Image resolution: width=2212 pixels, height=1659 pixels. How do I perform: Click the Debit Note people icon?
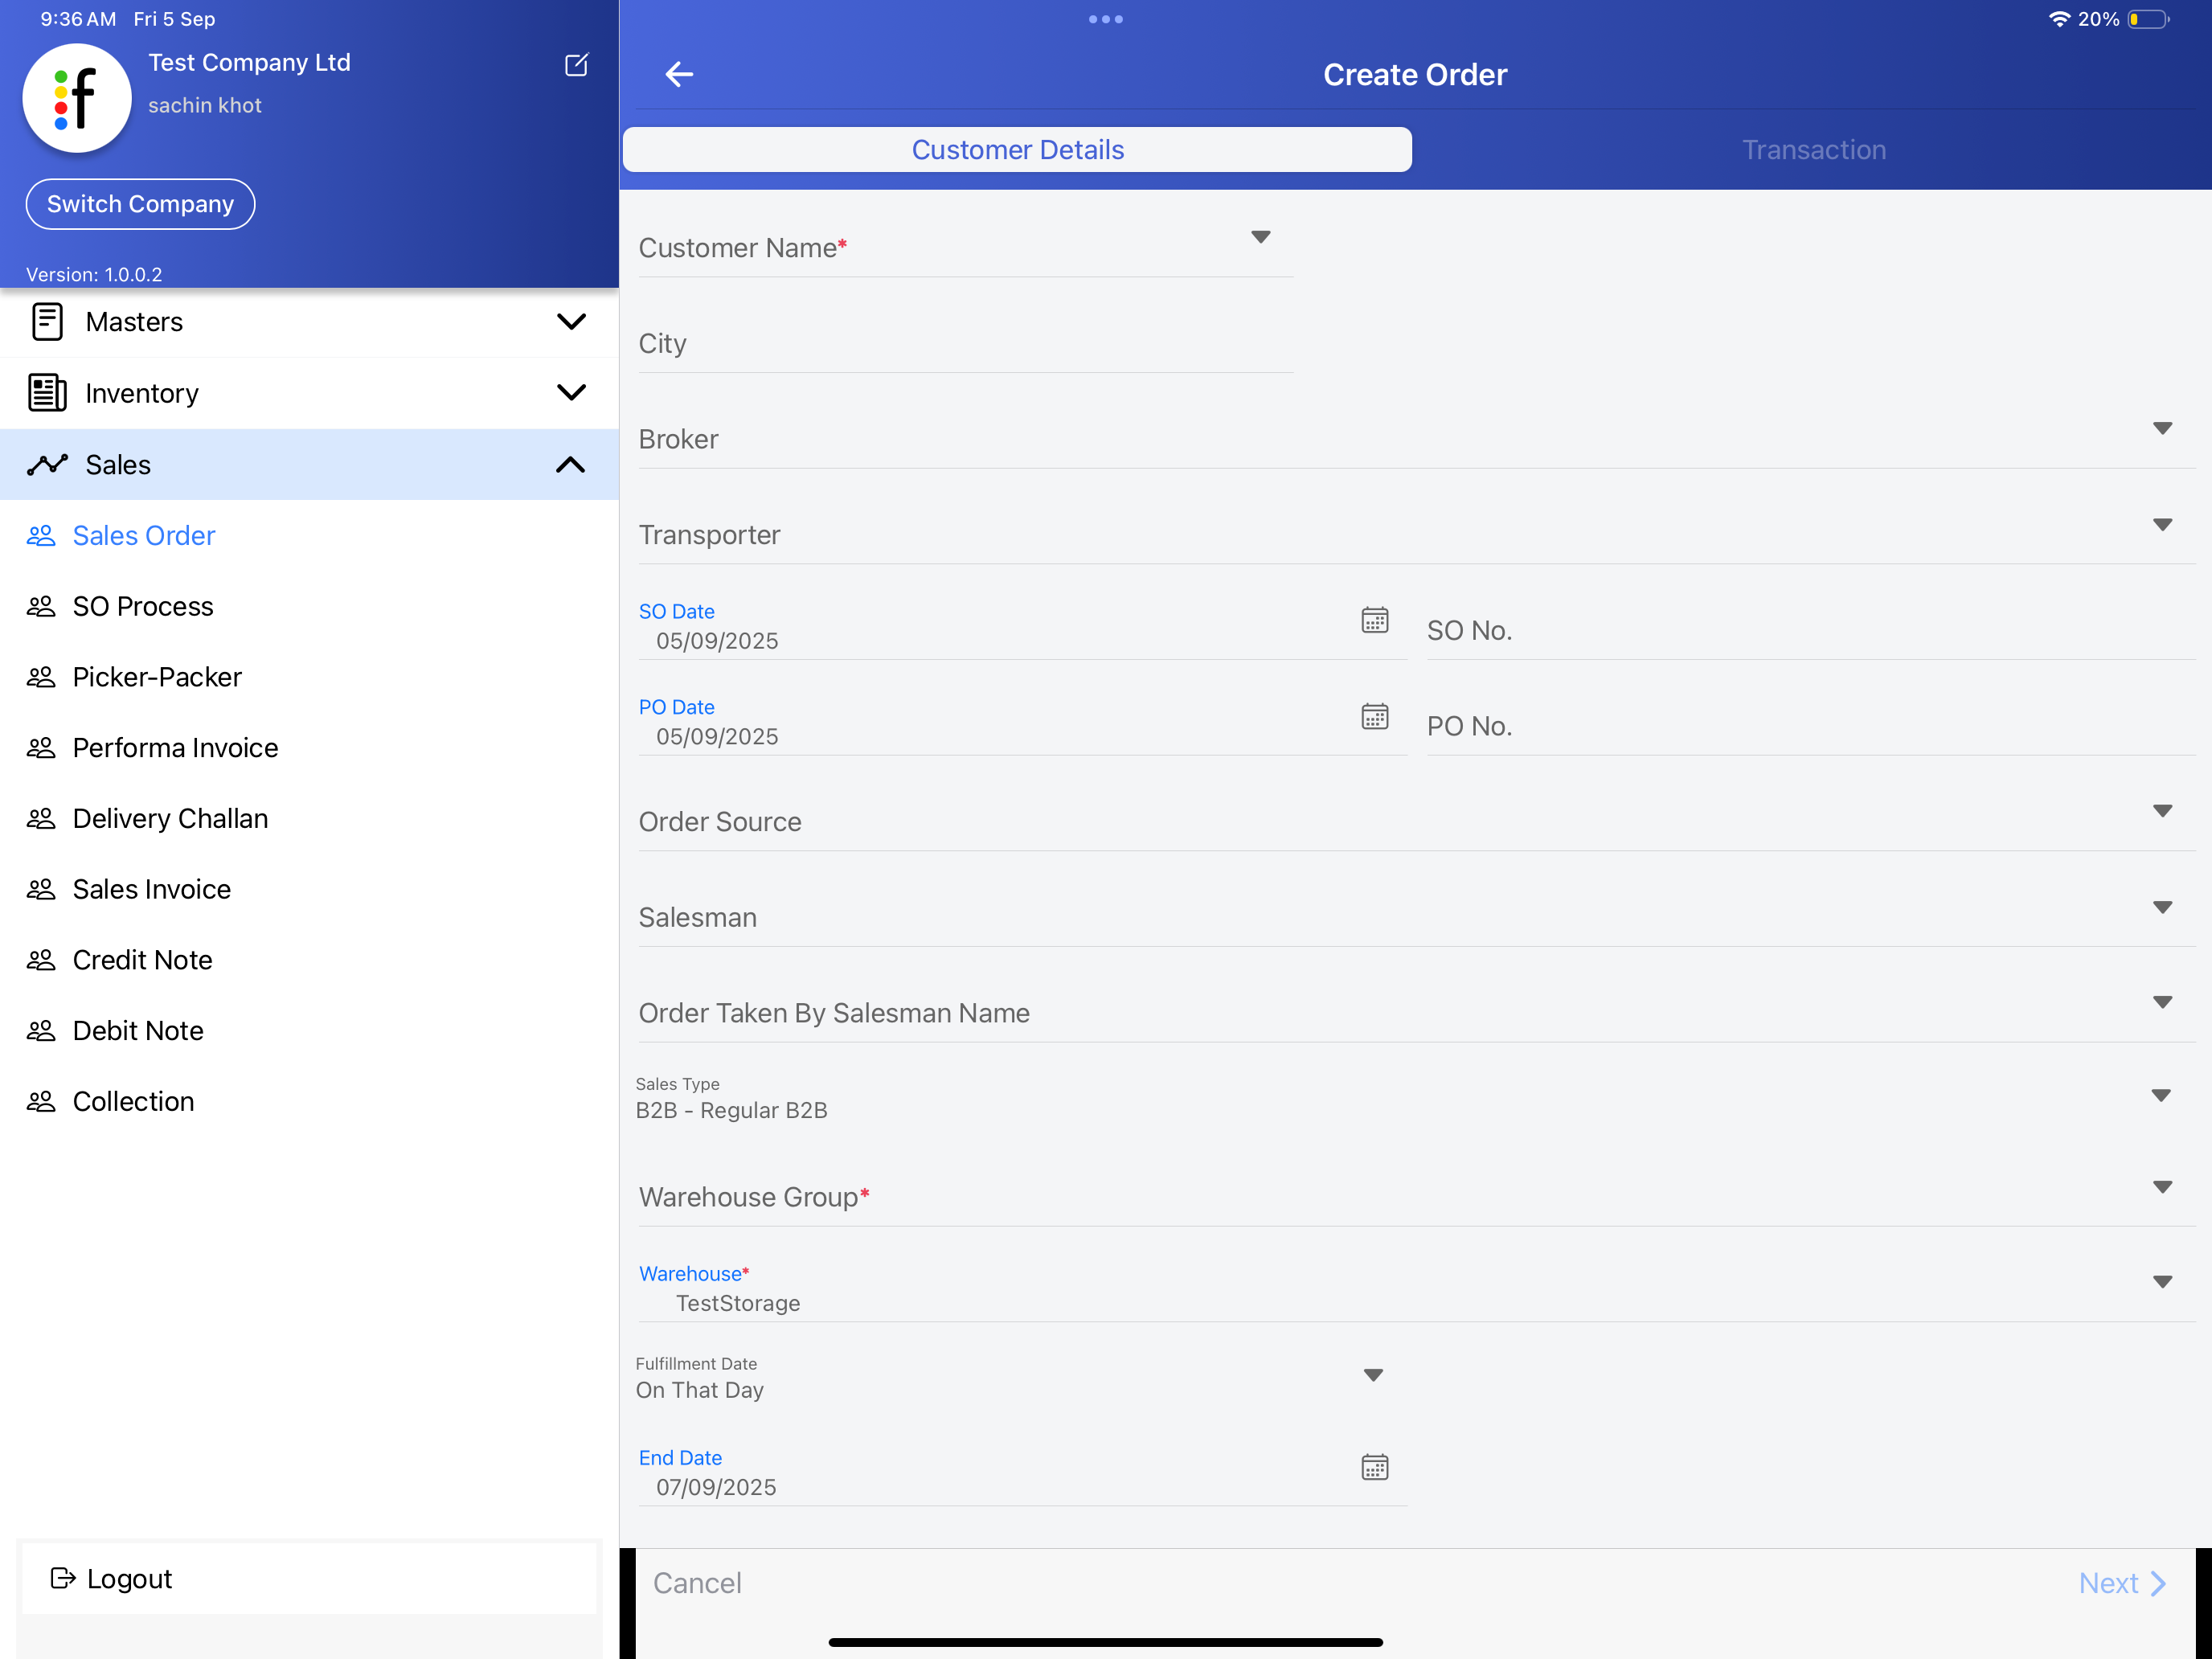point(41,1031)
